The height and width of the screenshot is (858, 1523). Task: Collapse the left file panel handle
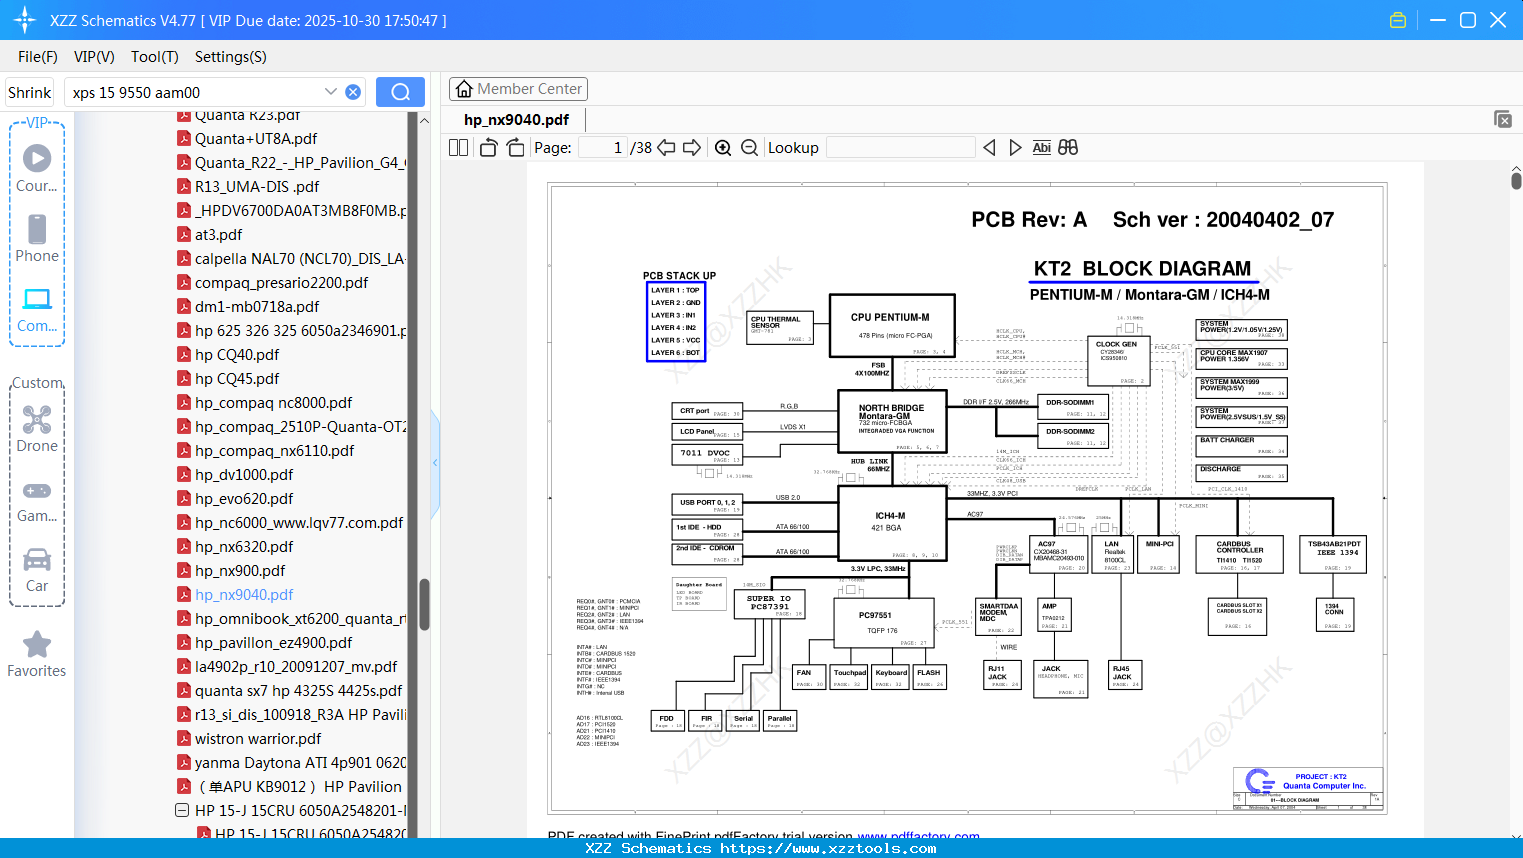click(x=435, y=463)
